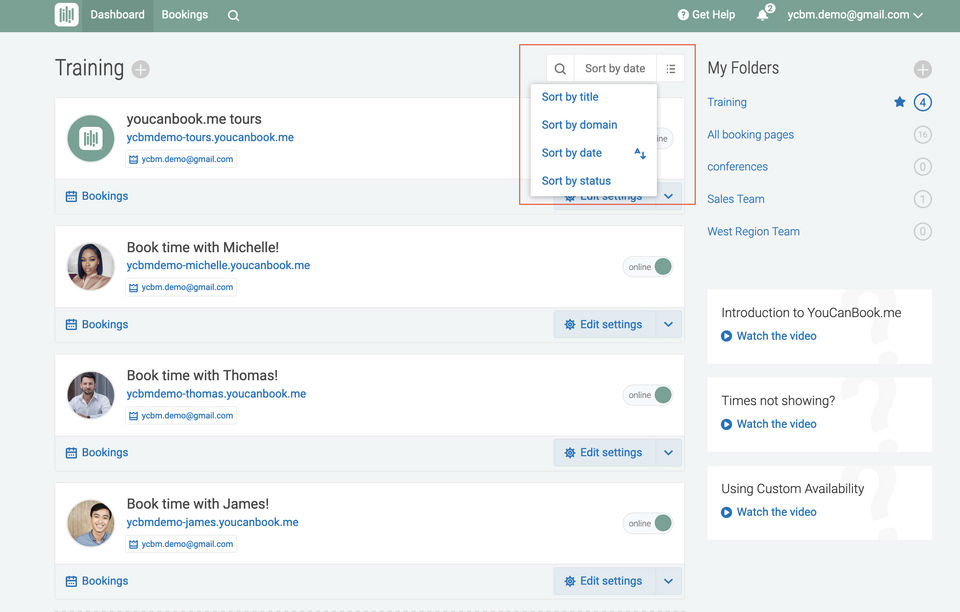Click the list view icon beside sort
The image size is (960, 612).
pos(671,69)
